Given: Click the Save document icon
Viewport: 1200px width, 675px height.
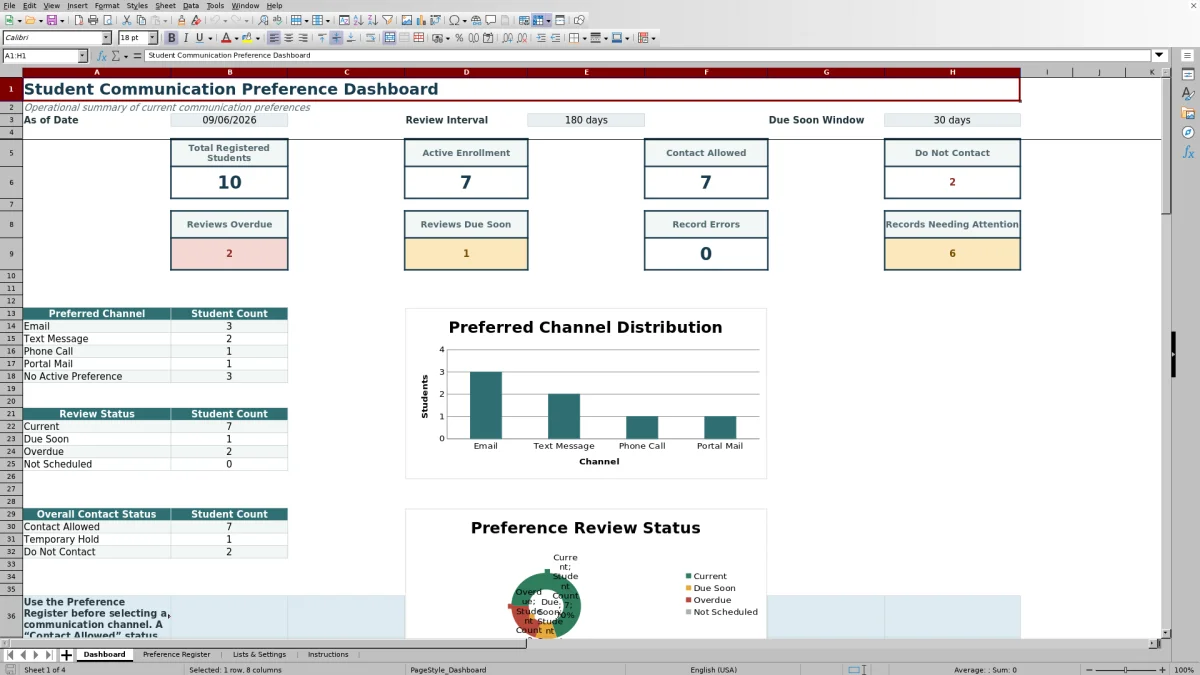Looking at the screenshot, I should pos(52,20).
